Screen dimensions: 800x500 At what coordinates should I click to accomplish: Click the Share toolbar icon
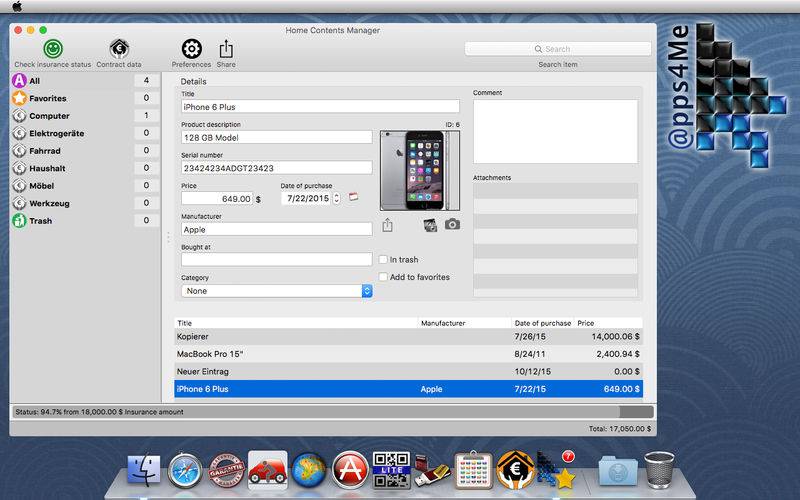coord(226,49)
